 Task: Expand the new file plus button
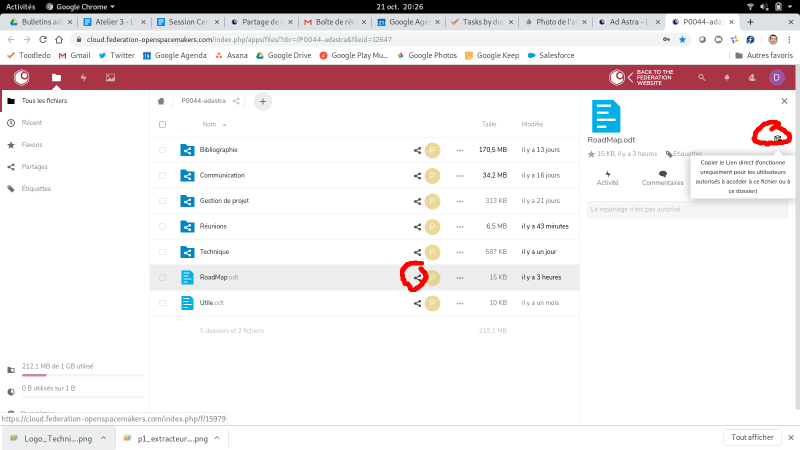click(262, 101)
